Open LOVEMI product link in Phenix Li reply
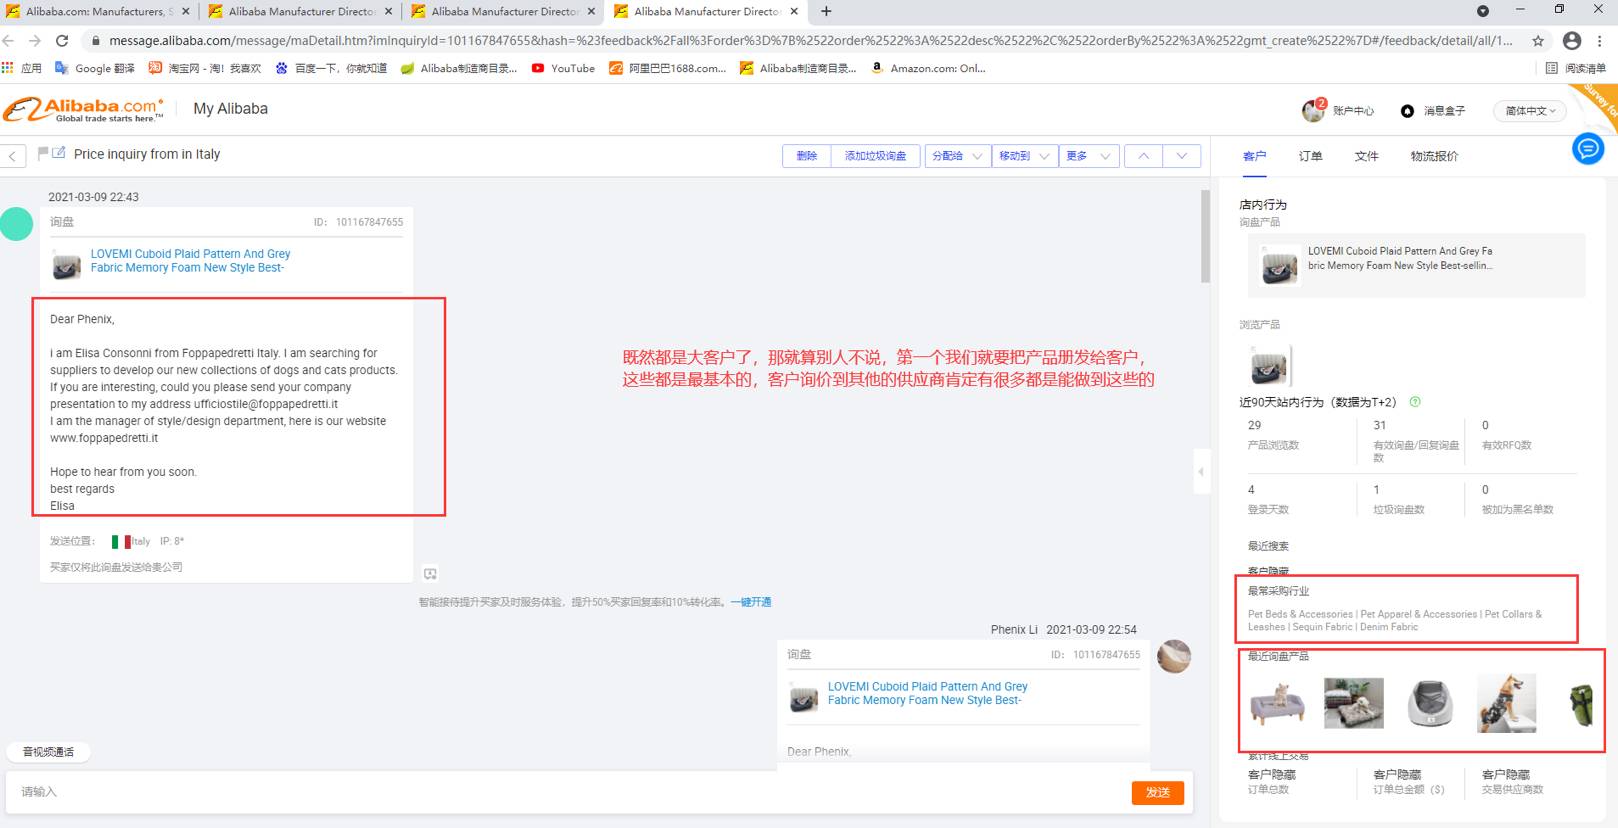Screen dimensions: 1618x828 coord(927,694)
